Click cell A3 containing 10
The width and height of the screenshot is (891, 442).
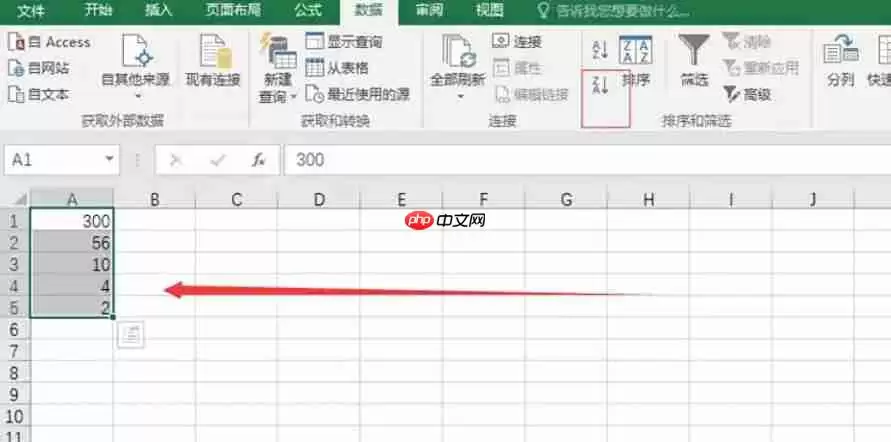click(x=72, y=264)
